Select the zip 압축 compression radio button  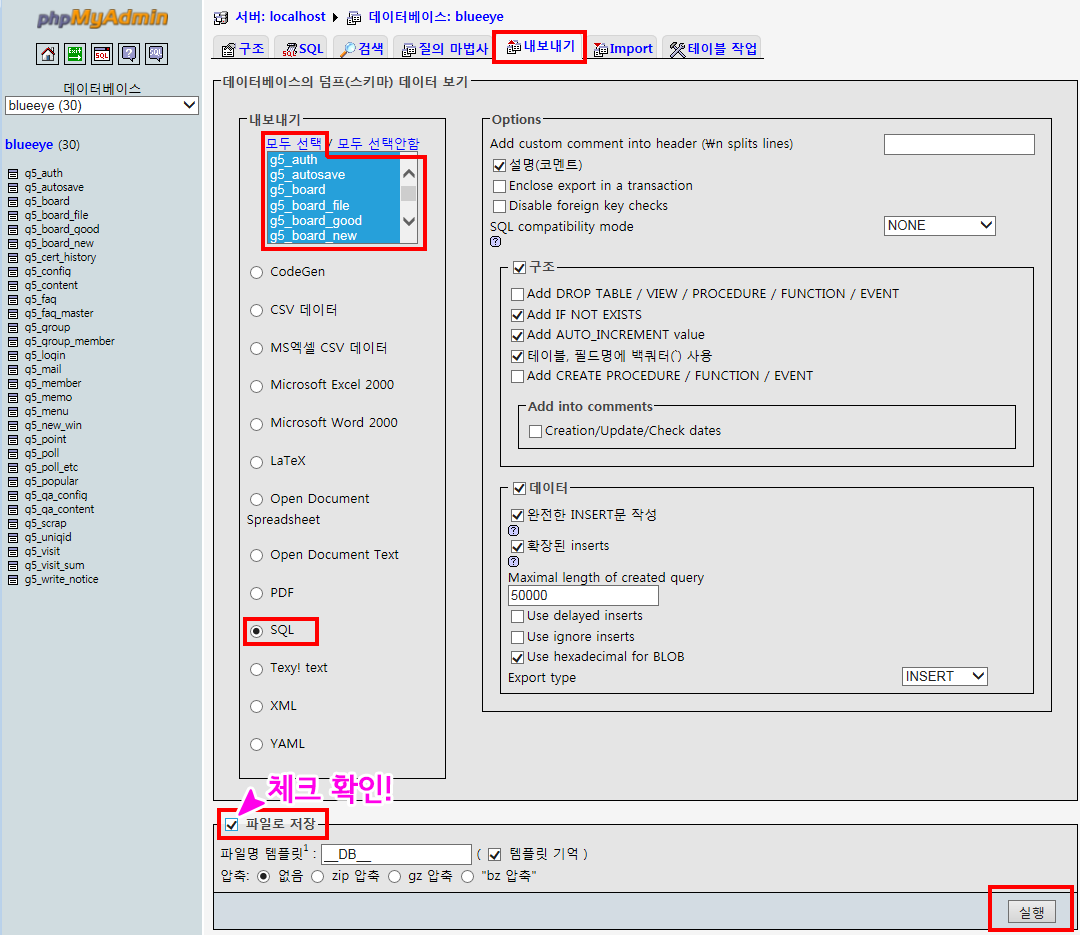[x=317, y=876]
